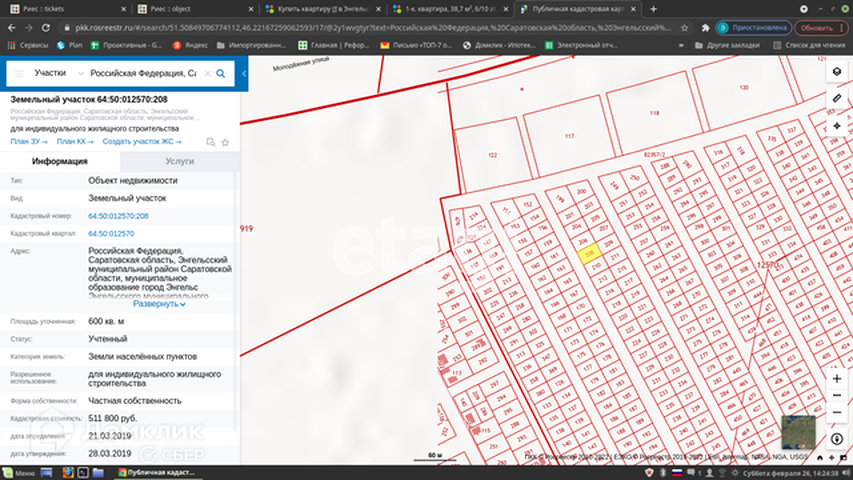Click the Публичная кадаст... taskbar window button

(x=158, y=473)
